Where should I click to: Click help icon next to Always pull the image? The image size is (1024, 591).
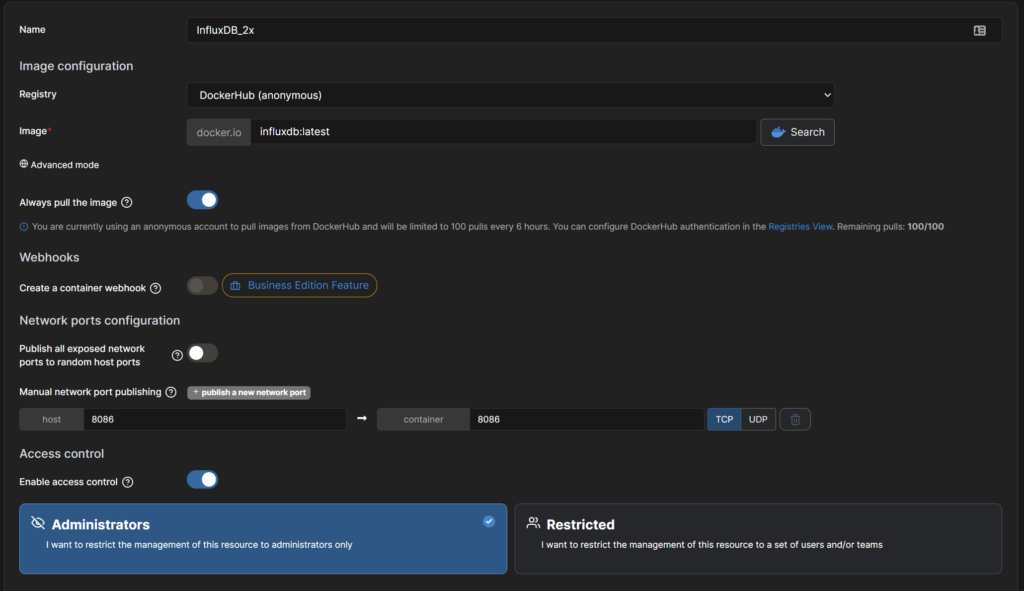(x=126, y=203)
